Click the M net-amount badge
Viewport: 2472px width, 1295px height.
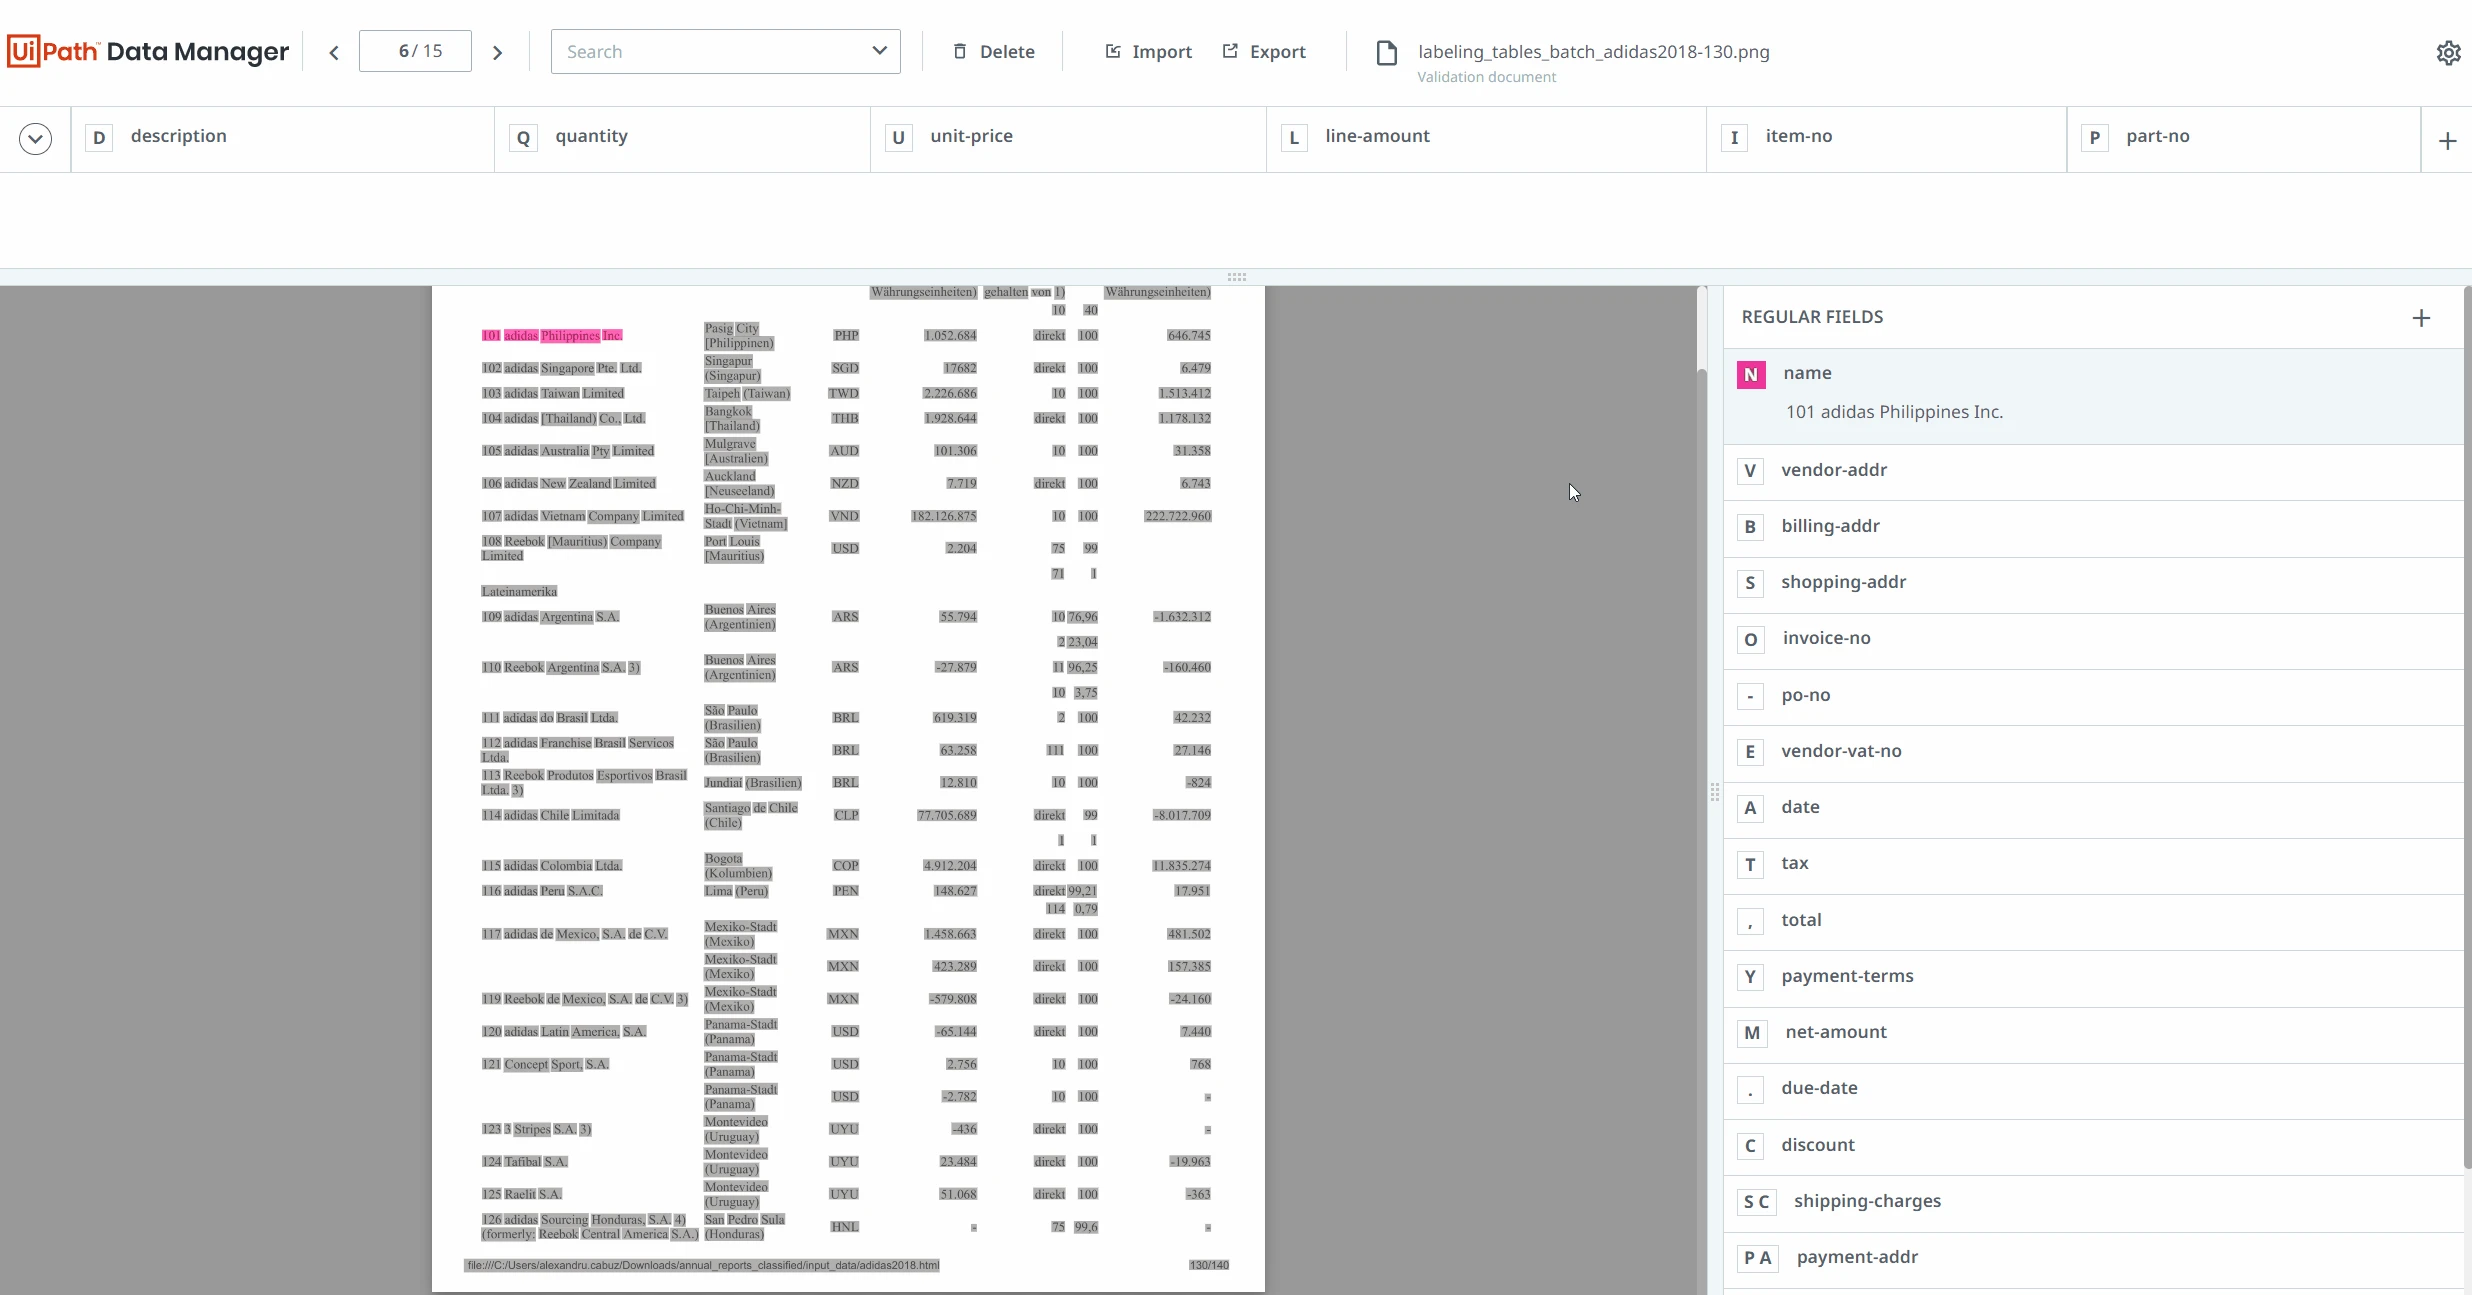[1752, 1033]
